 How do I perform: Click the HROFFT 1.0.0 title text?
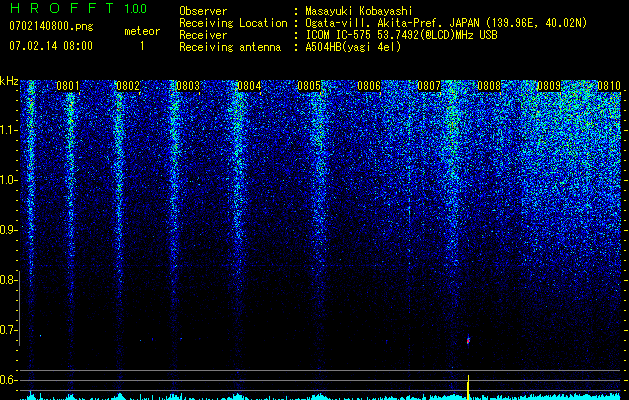click(78, 8)
